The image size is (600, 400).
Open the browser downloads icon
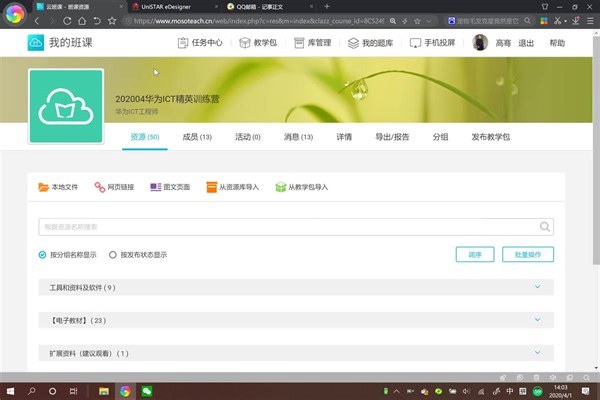tap(576, 21)
